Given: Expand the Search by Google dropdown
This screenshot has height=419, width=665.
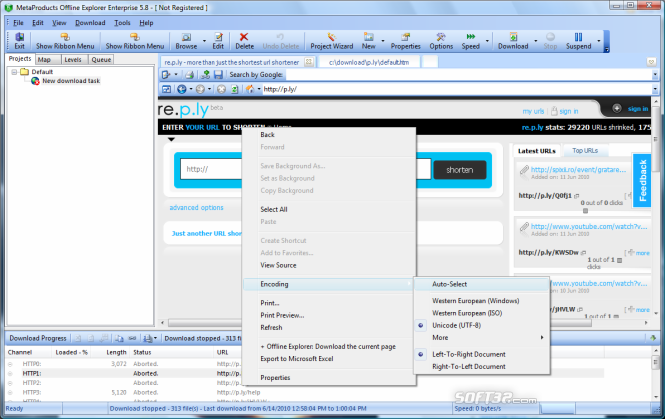Looking at the screenshot, I should pos(655,75).
